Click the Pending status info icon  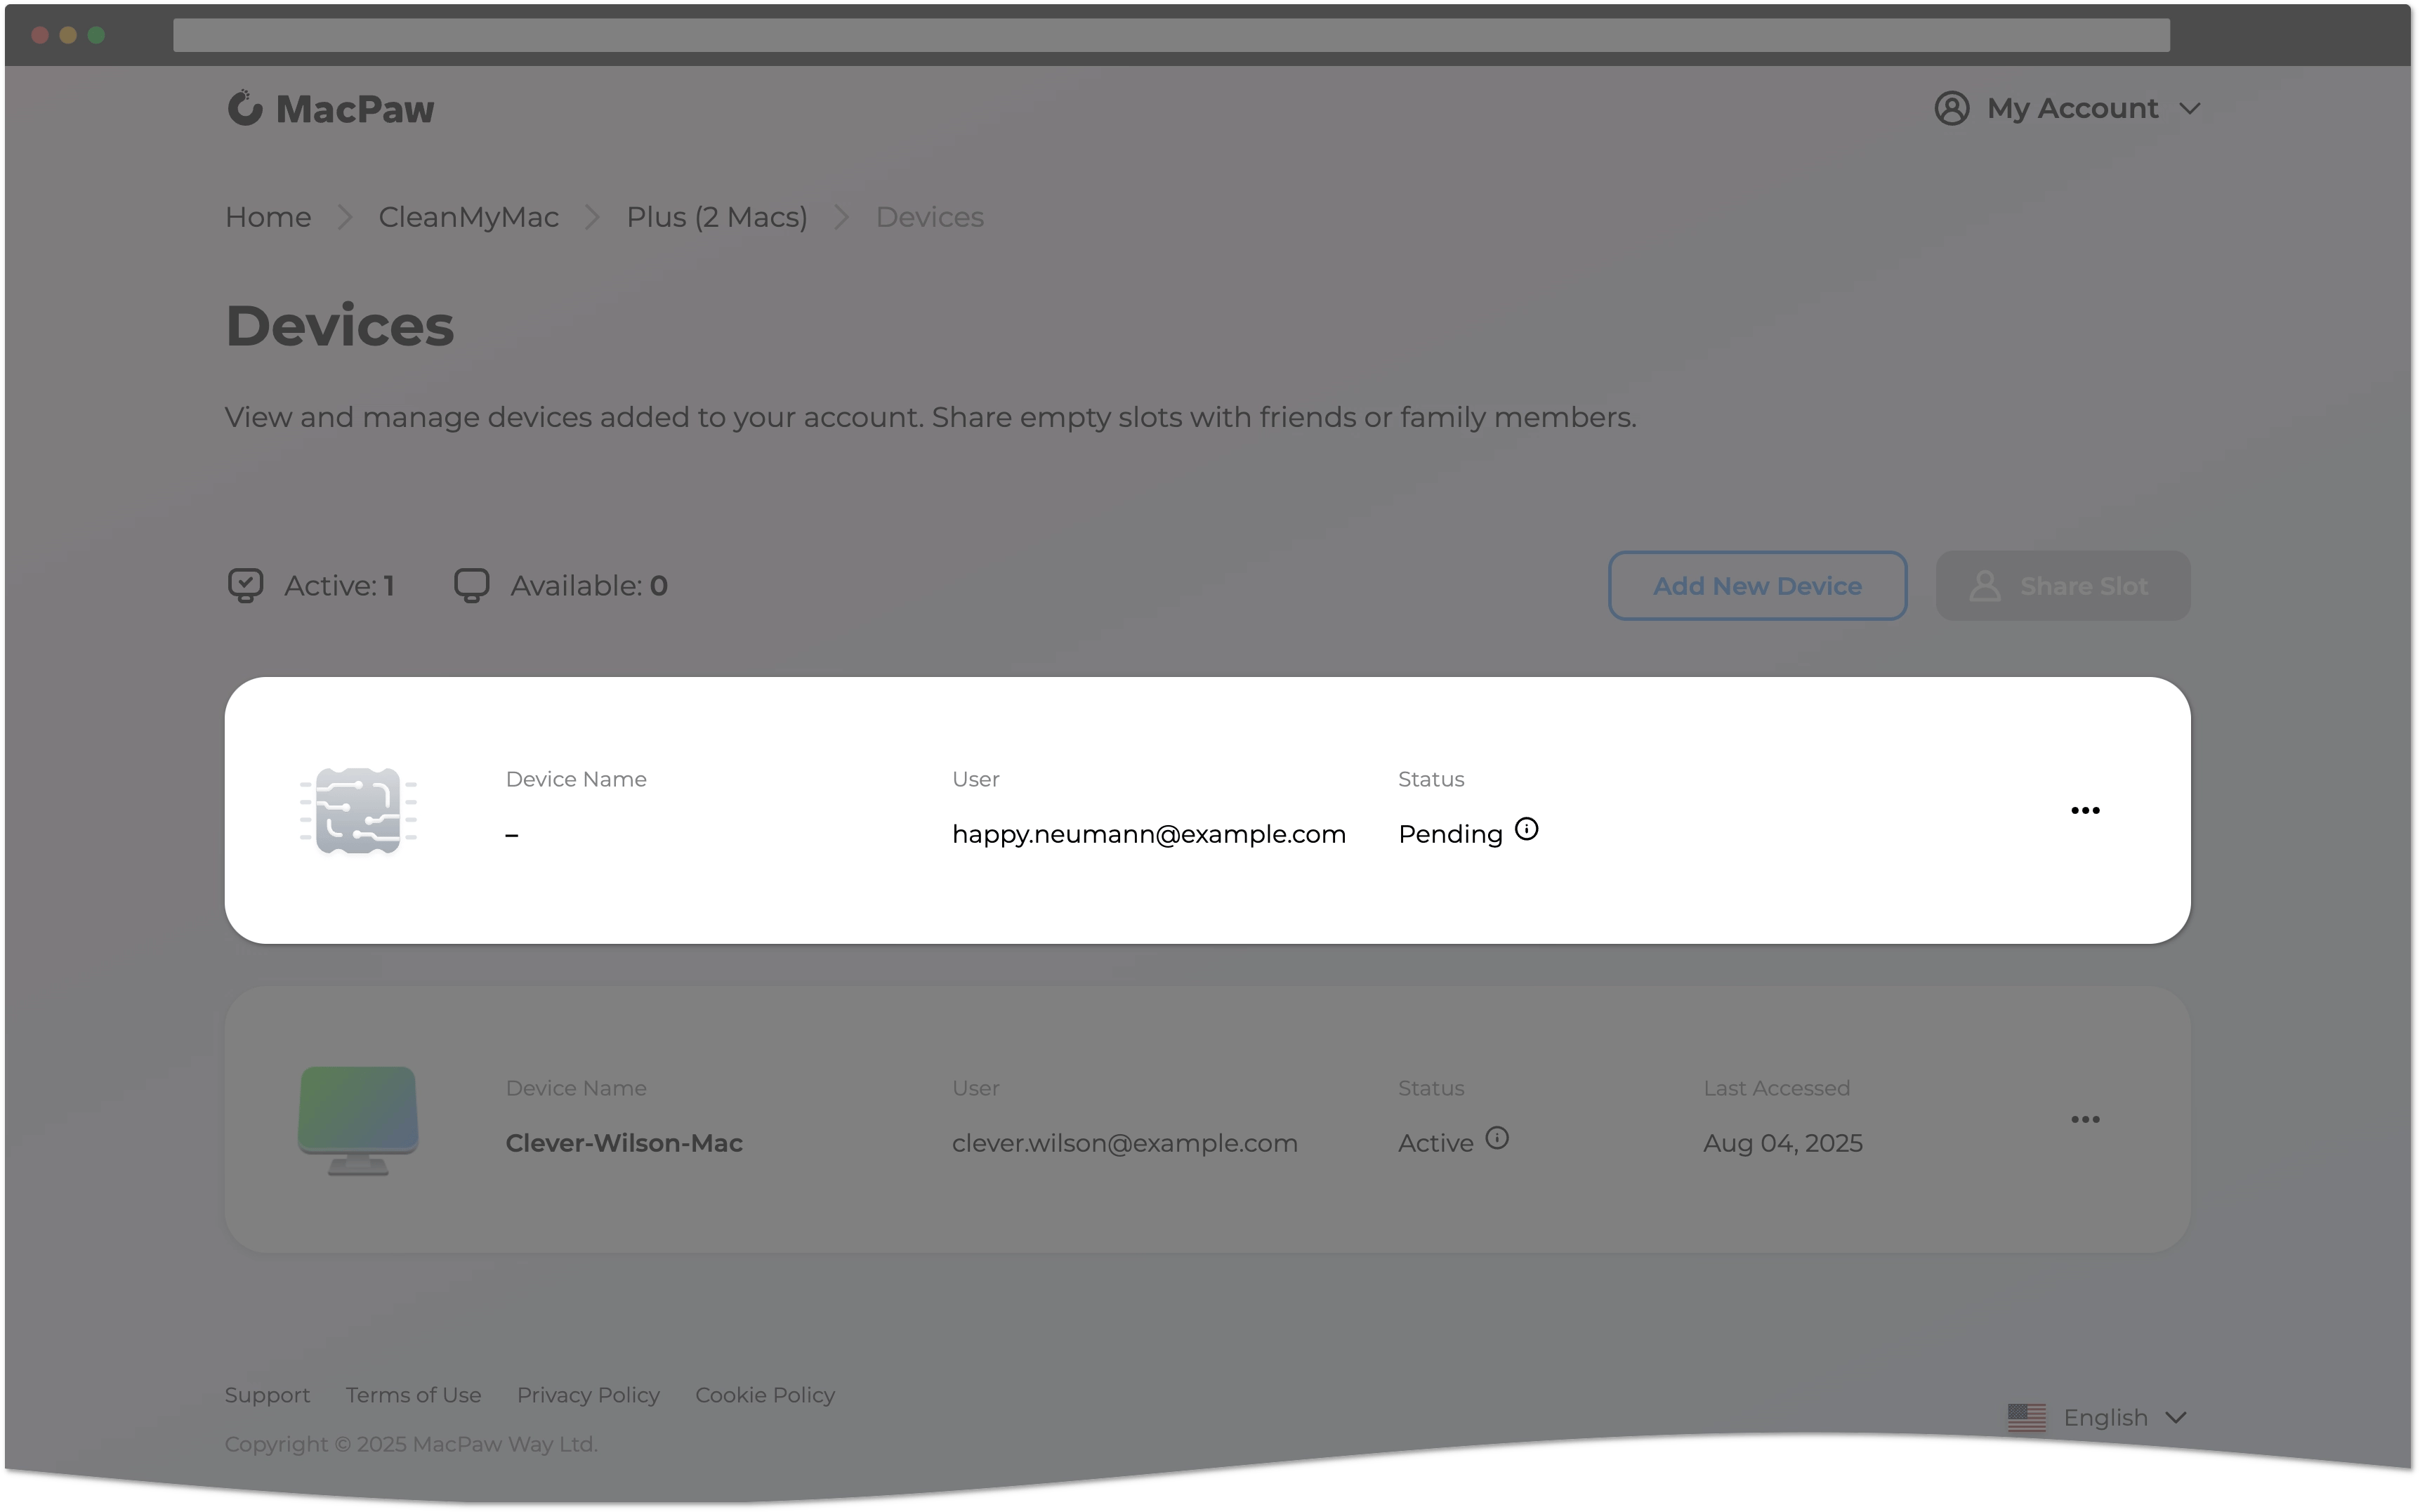(1526, 829)
